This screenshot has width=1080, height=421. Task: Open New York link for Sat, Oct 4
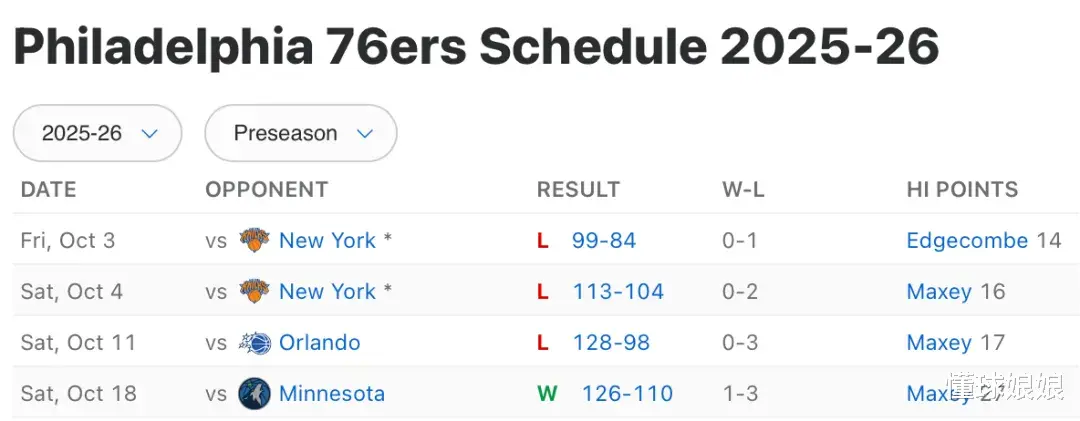[x=327, y=291]
